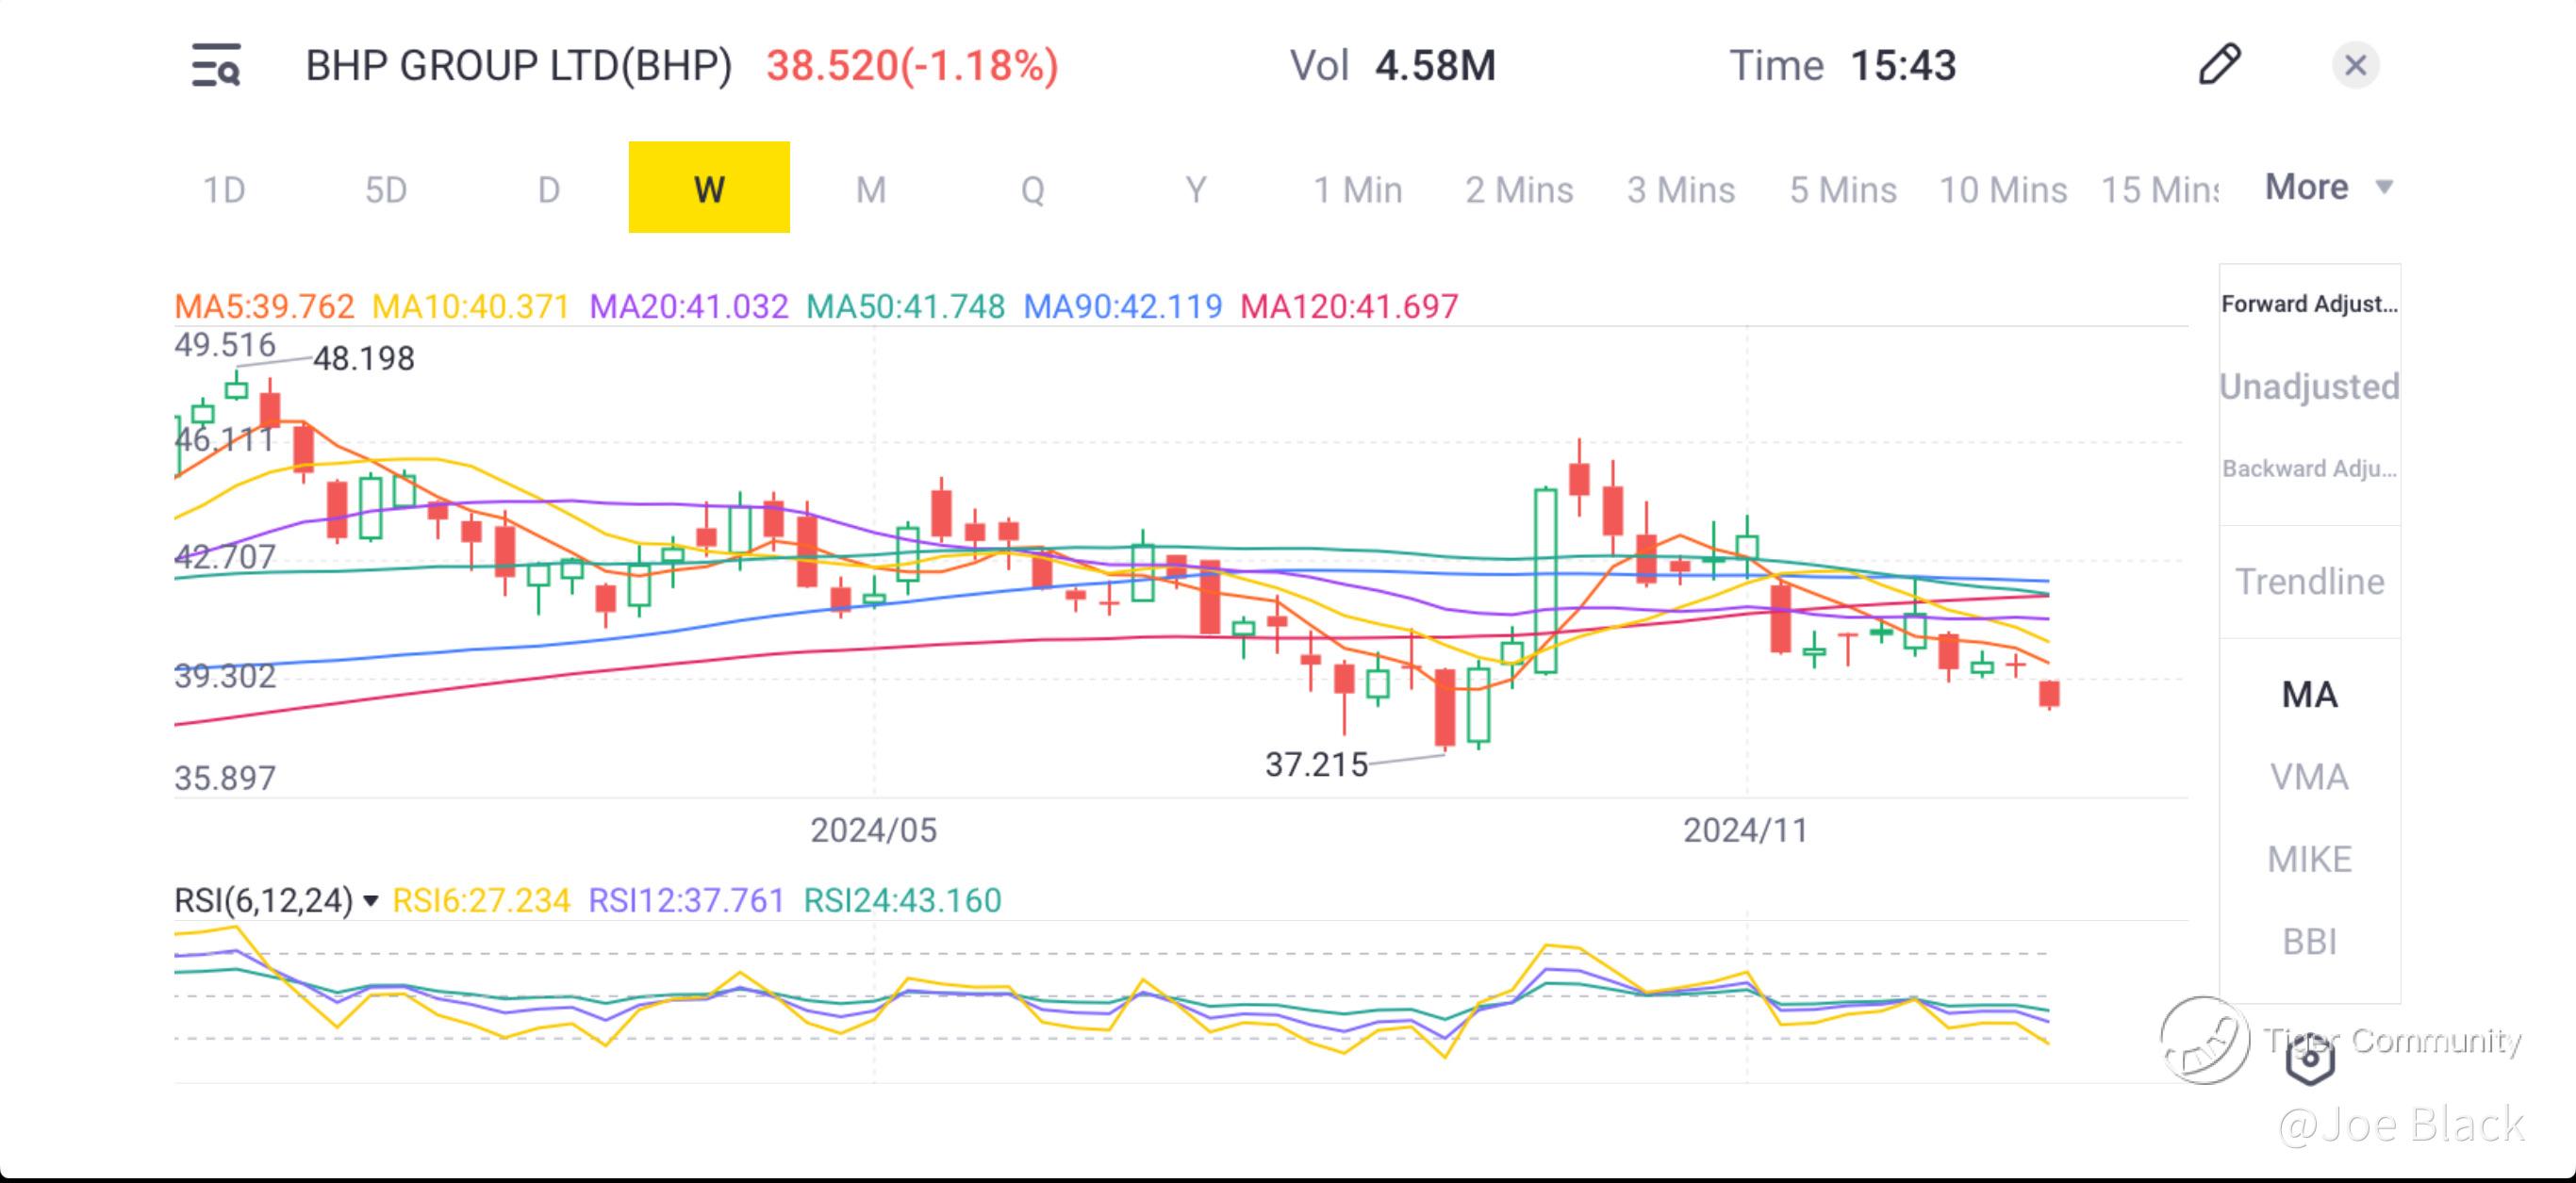
Task: Click the last red candlestick on chart
Action: [x=2050, y=693]
